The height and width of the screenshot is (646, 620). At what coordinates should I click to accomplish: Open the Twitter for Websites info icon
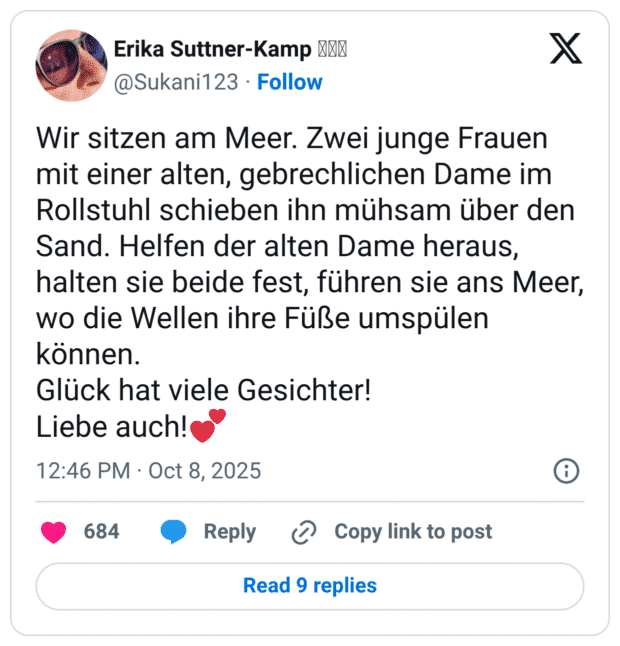[x=566, y=470]
